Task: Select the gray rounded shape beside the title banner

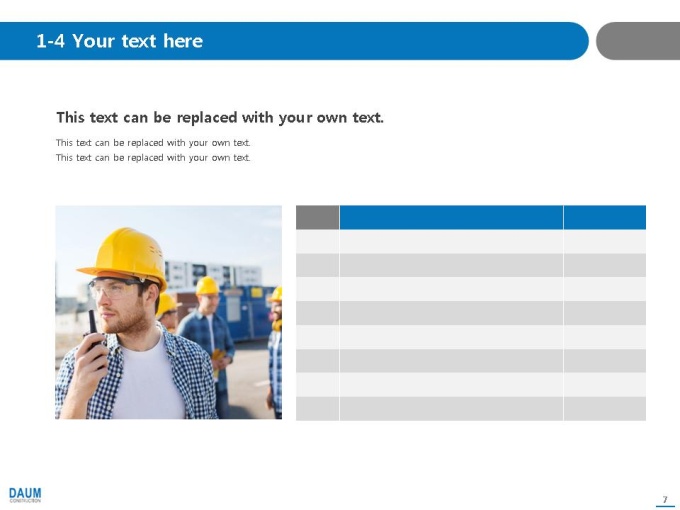Action: coord(638,41)
